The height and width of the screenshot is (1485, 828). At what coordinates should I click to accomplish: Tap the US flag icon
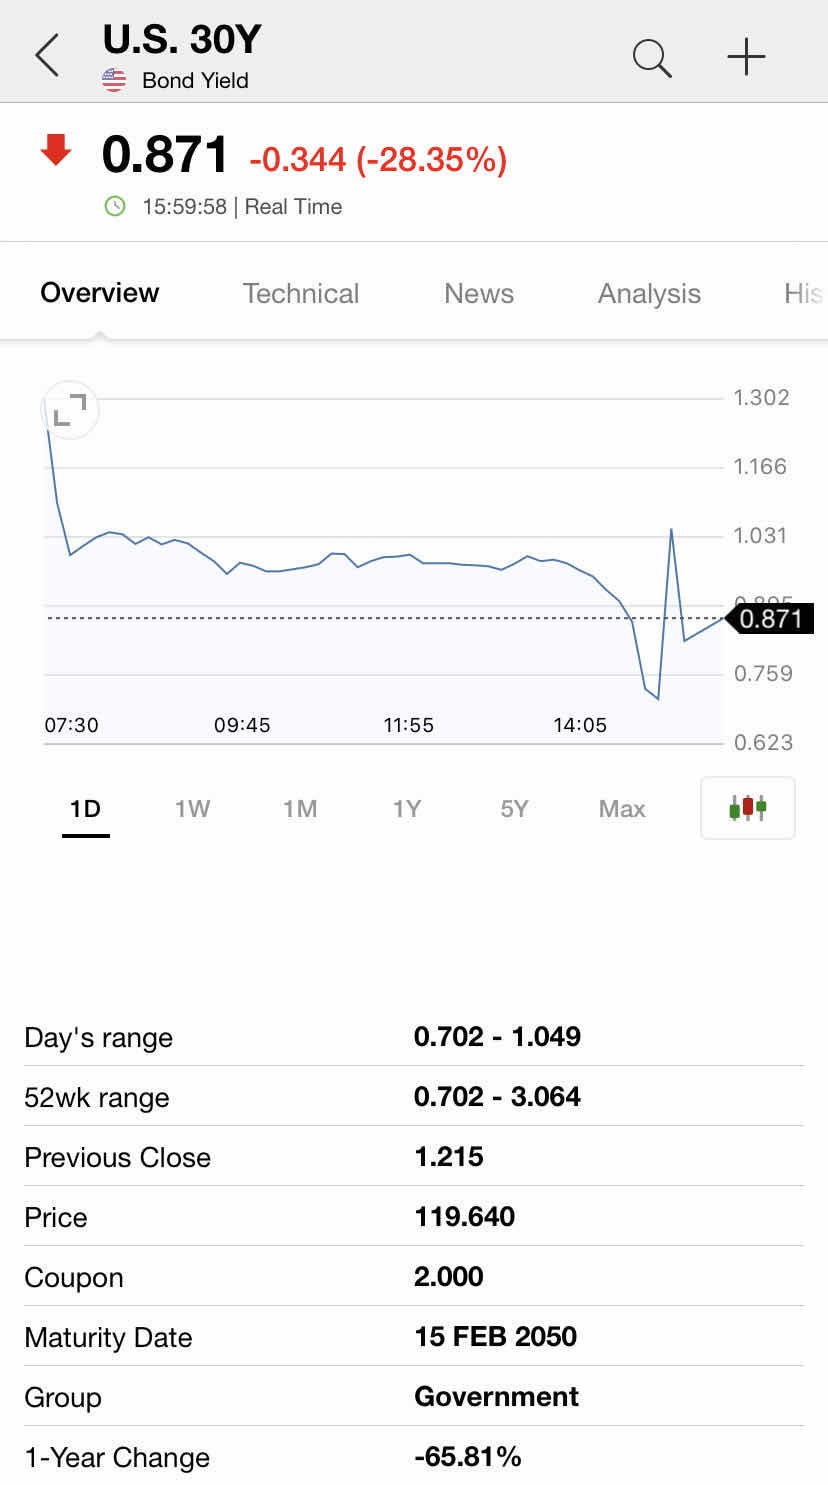115,80
